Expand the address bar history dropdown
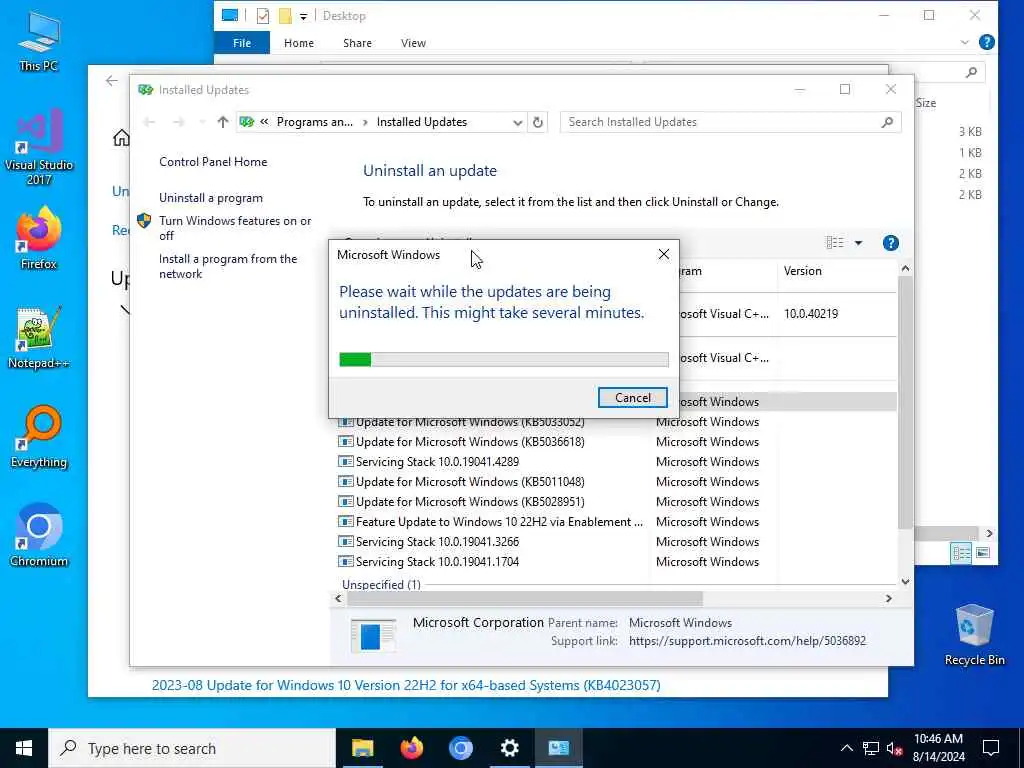Screen dimensions: 1024x768 [x=517, y=122]
